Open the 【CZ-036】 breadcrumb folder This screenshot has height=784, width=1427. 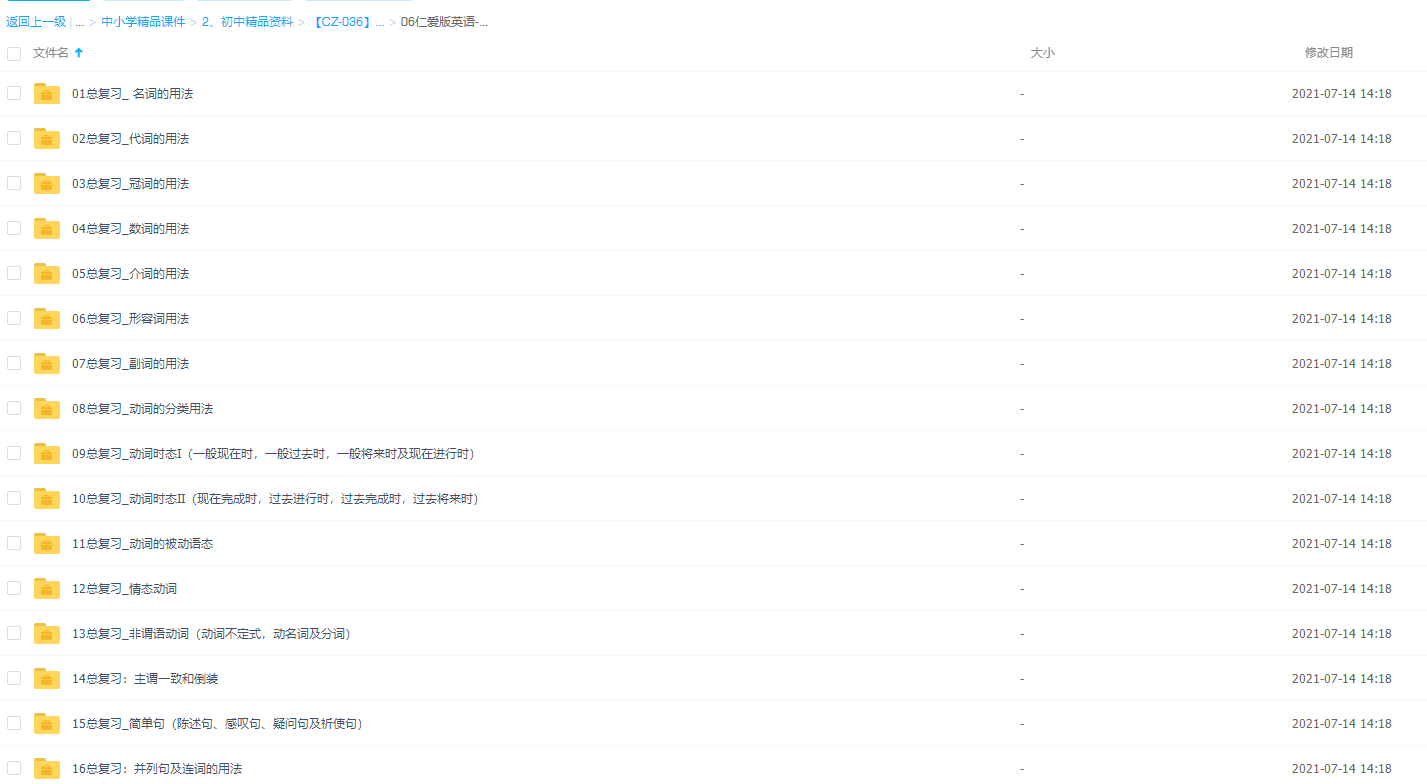point(348,22)
